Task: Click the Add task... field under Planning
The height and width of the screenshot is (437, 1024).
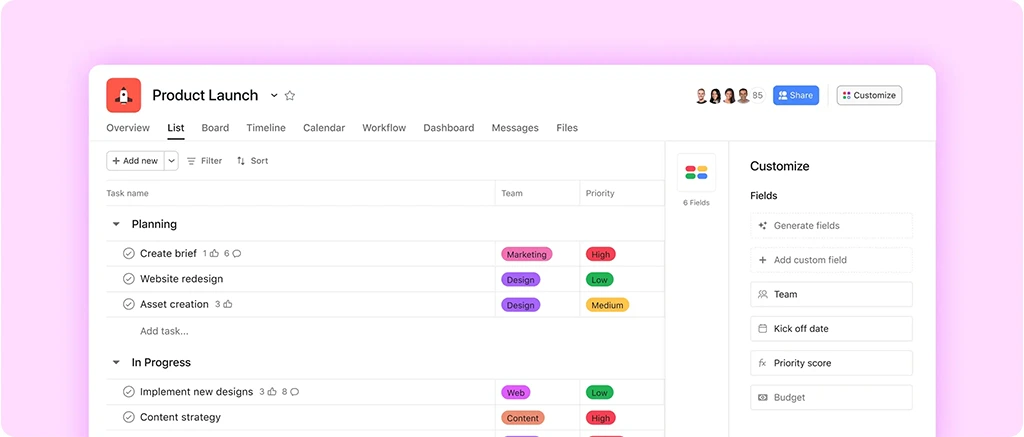Action: coord(164,331)
